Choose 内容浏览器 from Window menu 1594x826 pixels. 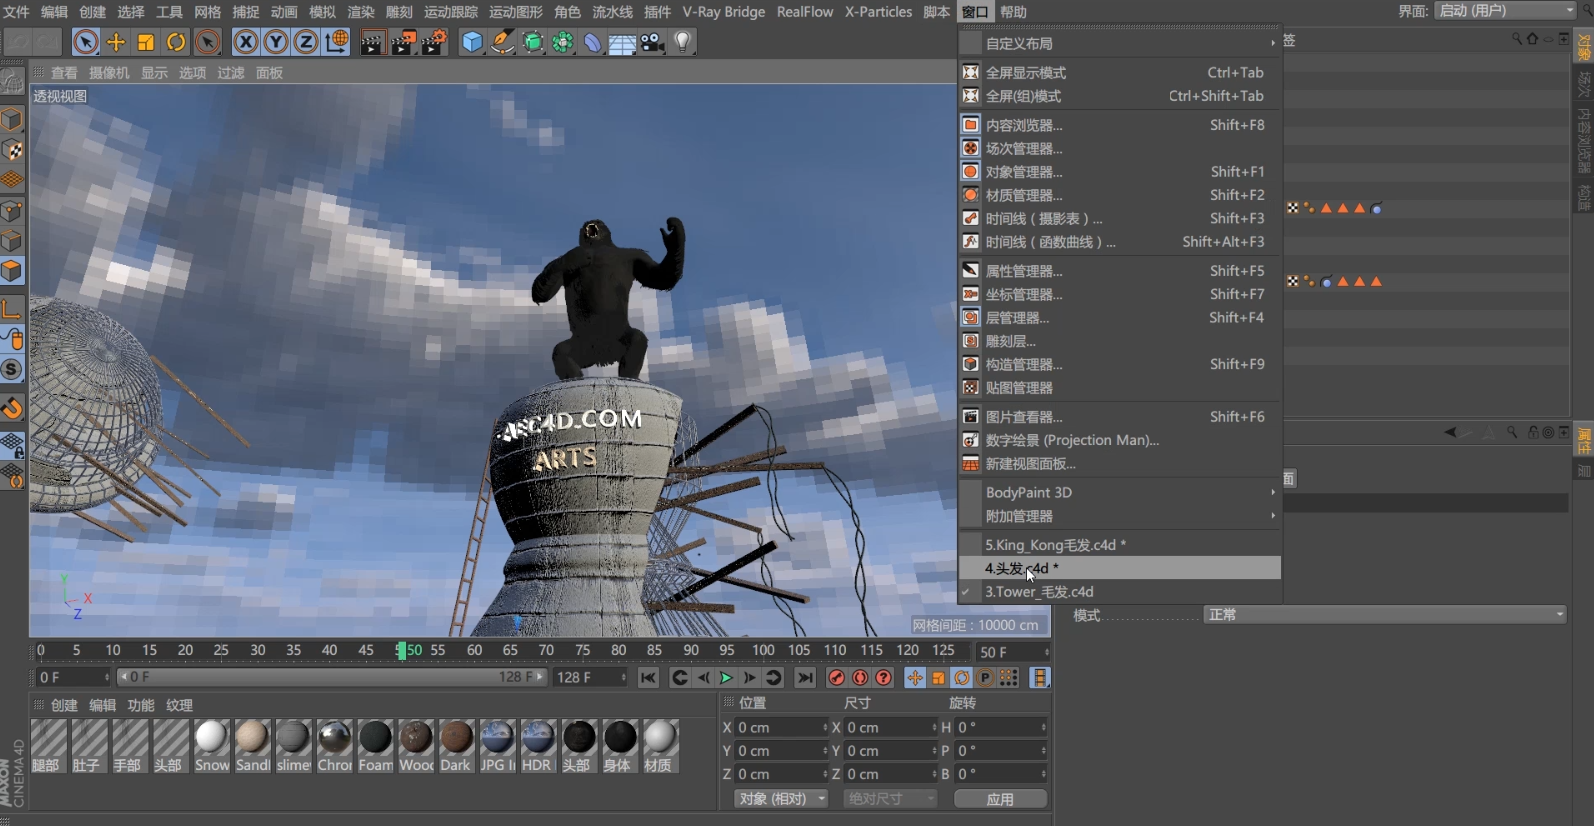point(1120,125)
